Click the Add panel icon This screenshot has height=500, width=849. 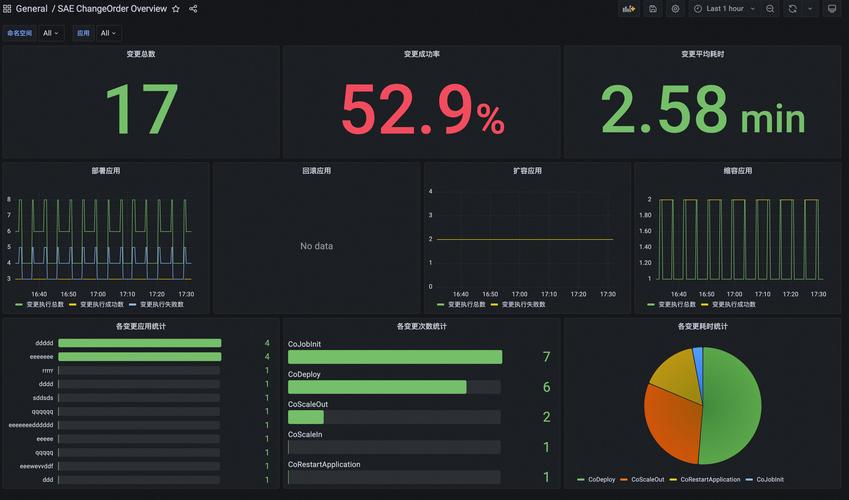coord(628,9)
